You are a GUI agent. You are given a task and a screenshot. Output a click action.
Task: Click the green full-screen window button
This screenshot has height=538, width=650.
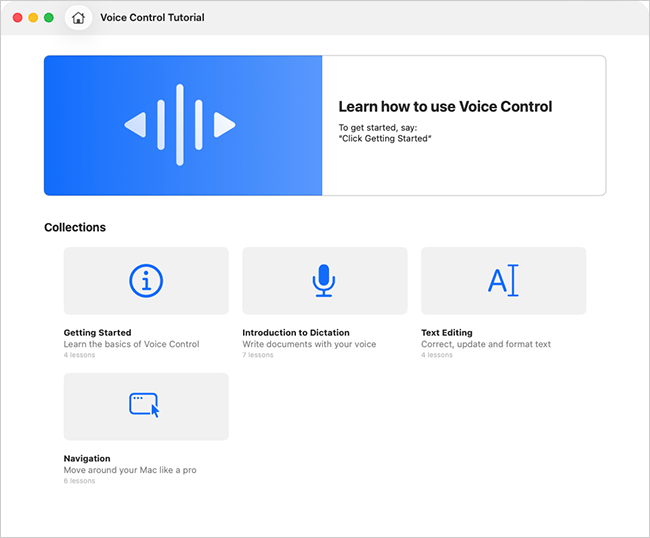click(49, 18)
